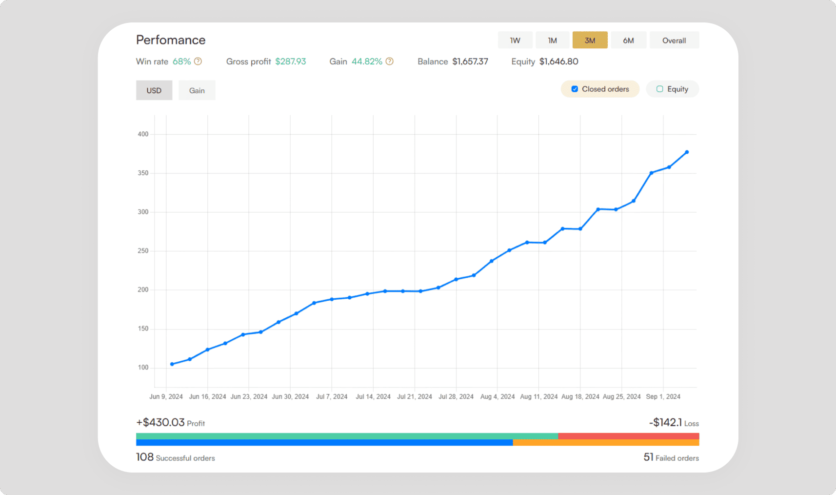Click the blue successful orders bar
836x495 pixels.
point(324,442)
